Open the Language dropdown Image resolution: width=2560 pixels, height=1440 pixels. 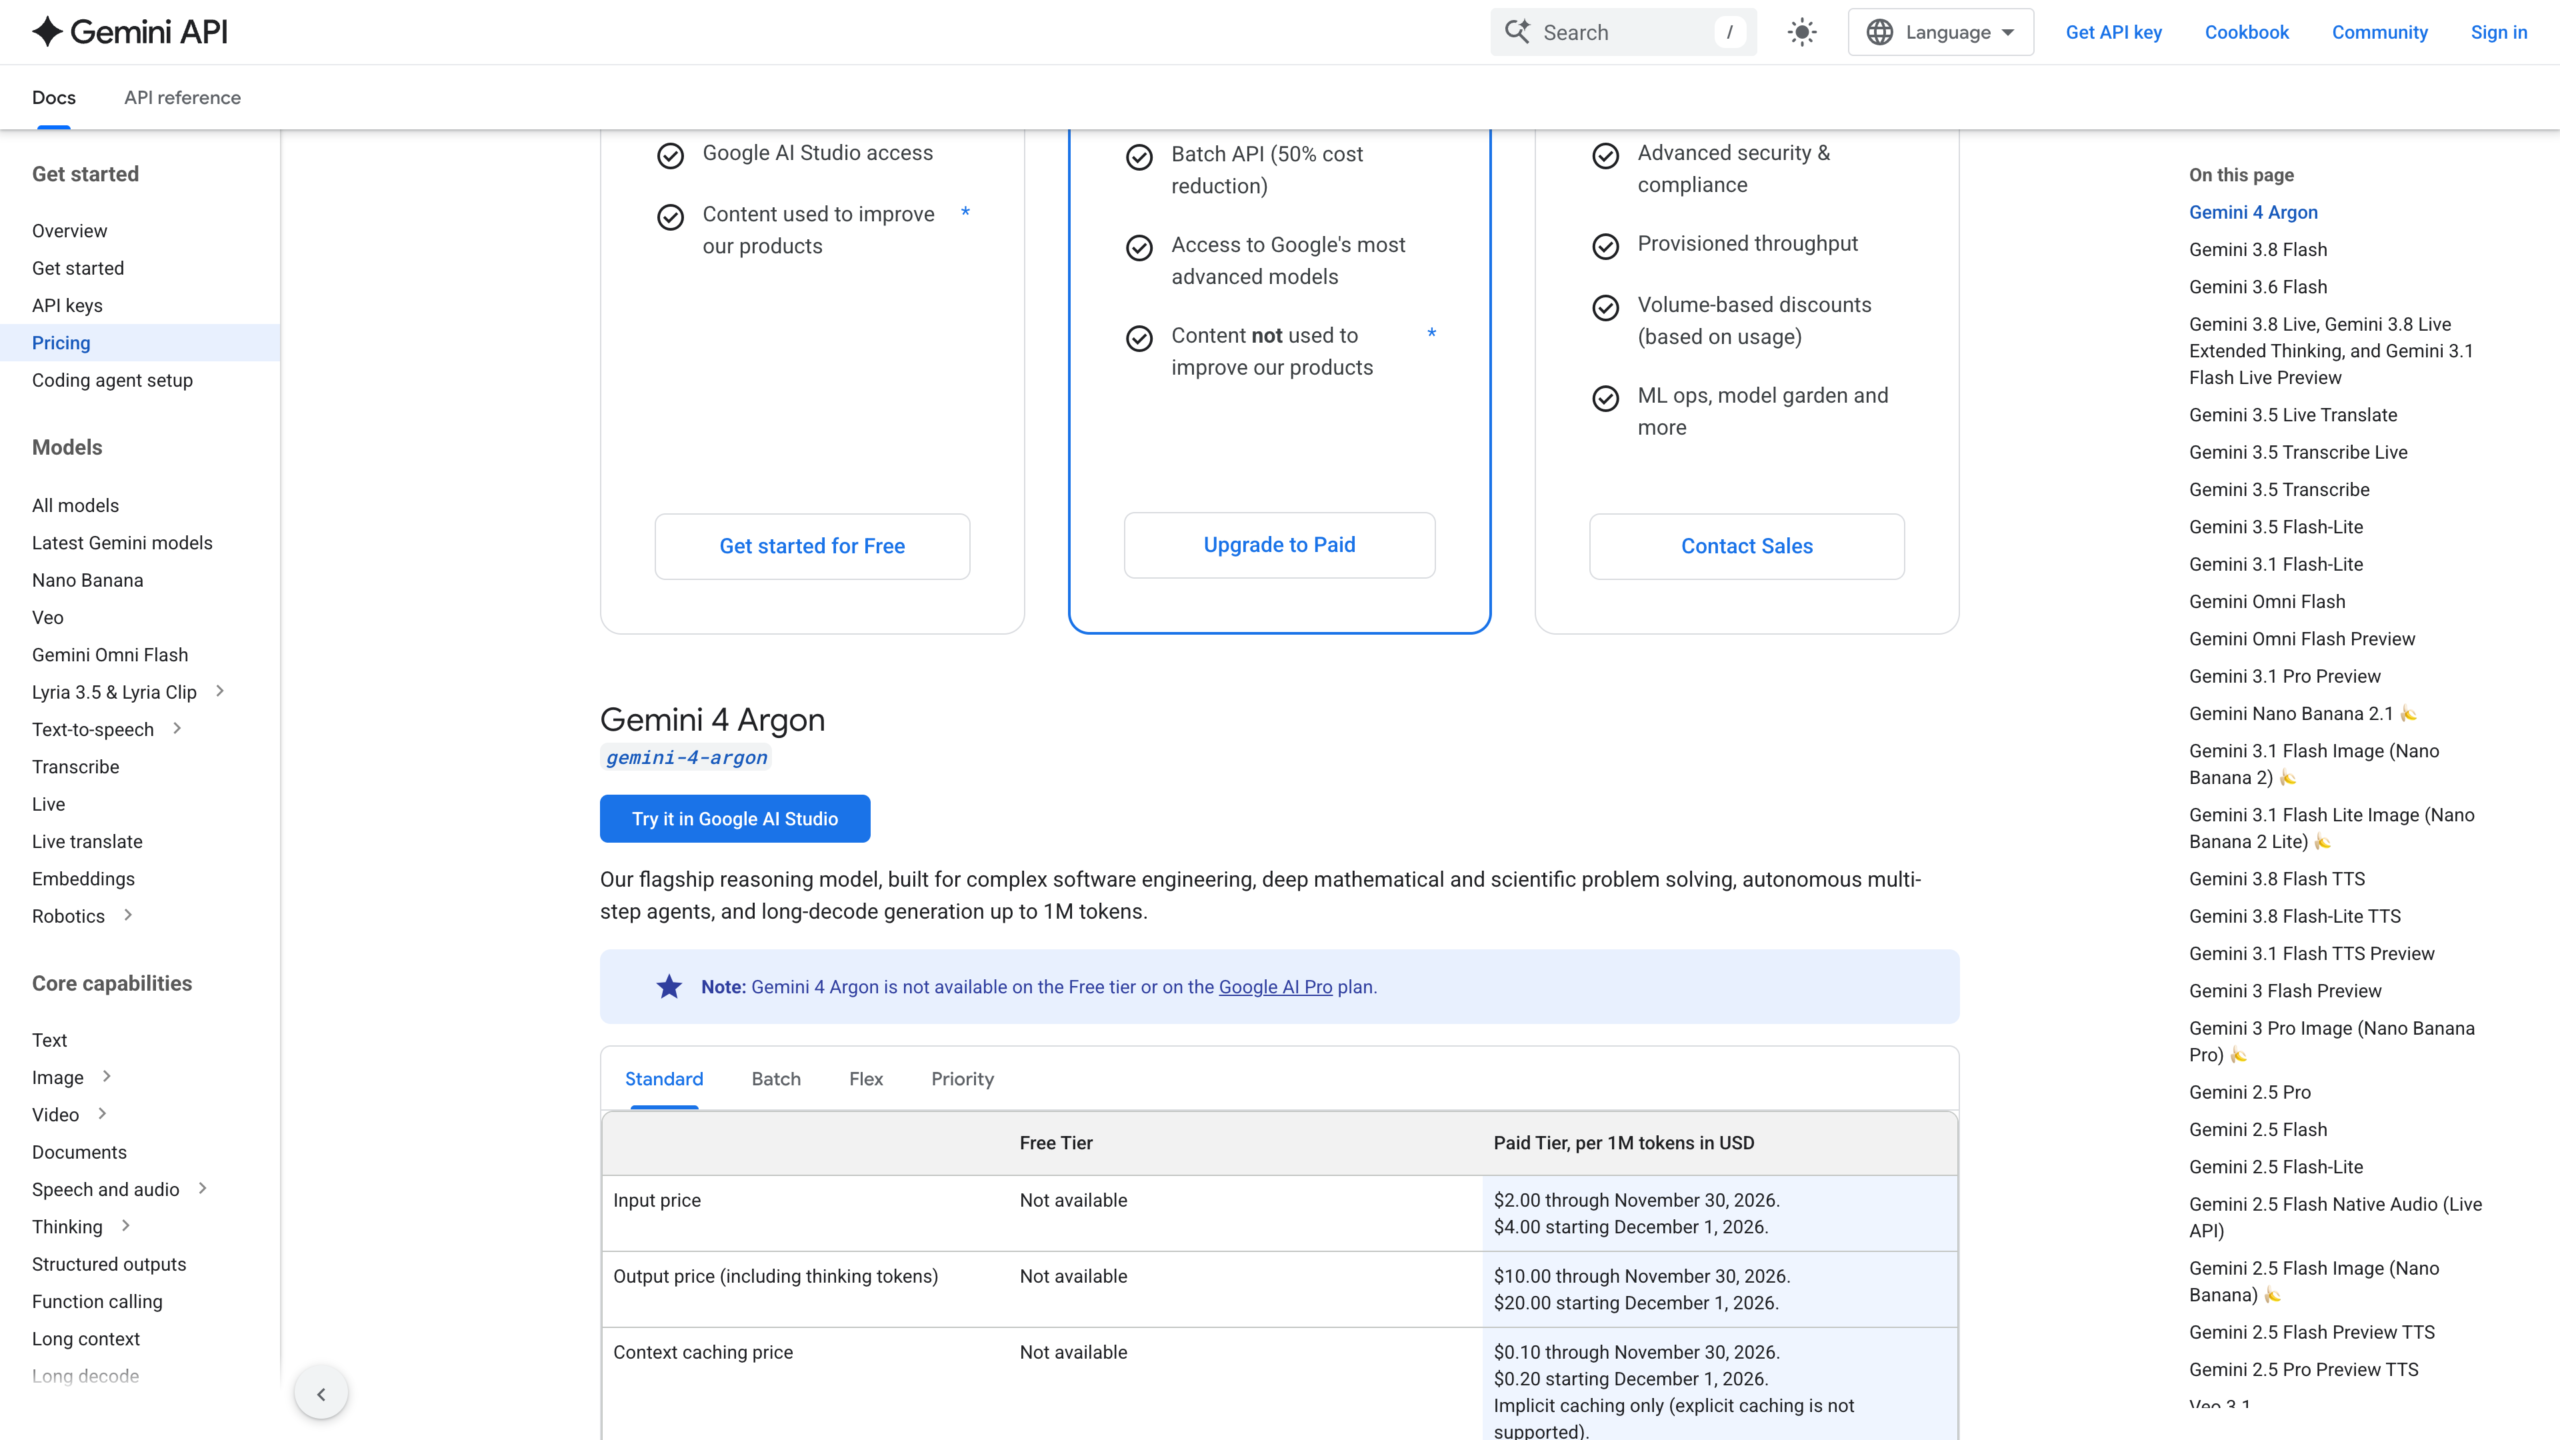point(1940,32)
